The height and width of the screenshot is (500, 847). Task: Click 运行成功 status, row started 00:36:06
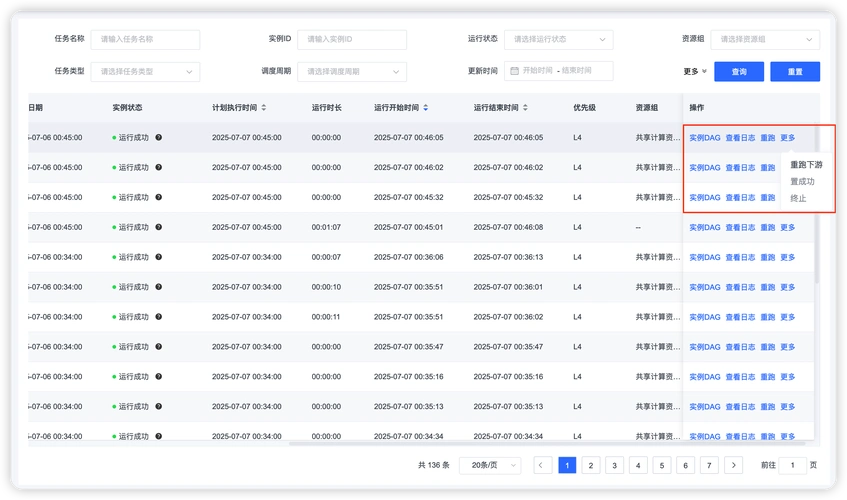click(133, 257)
